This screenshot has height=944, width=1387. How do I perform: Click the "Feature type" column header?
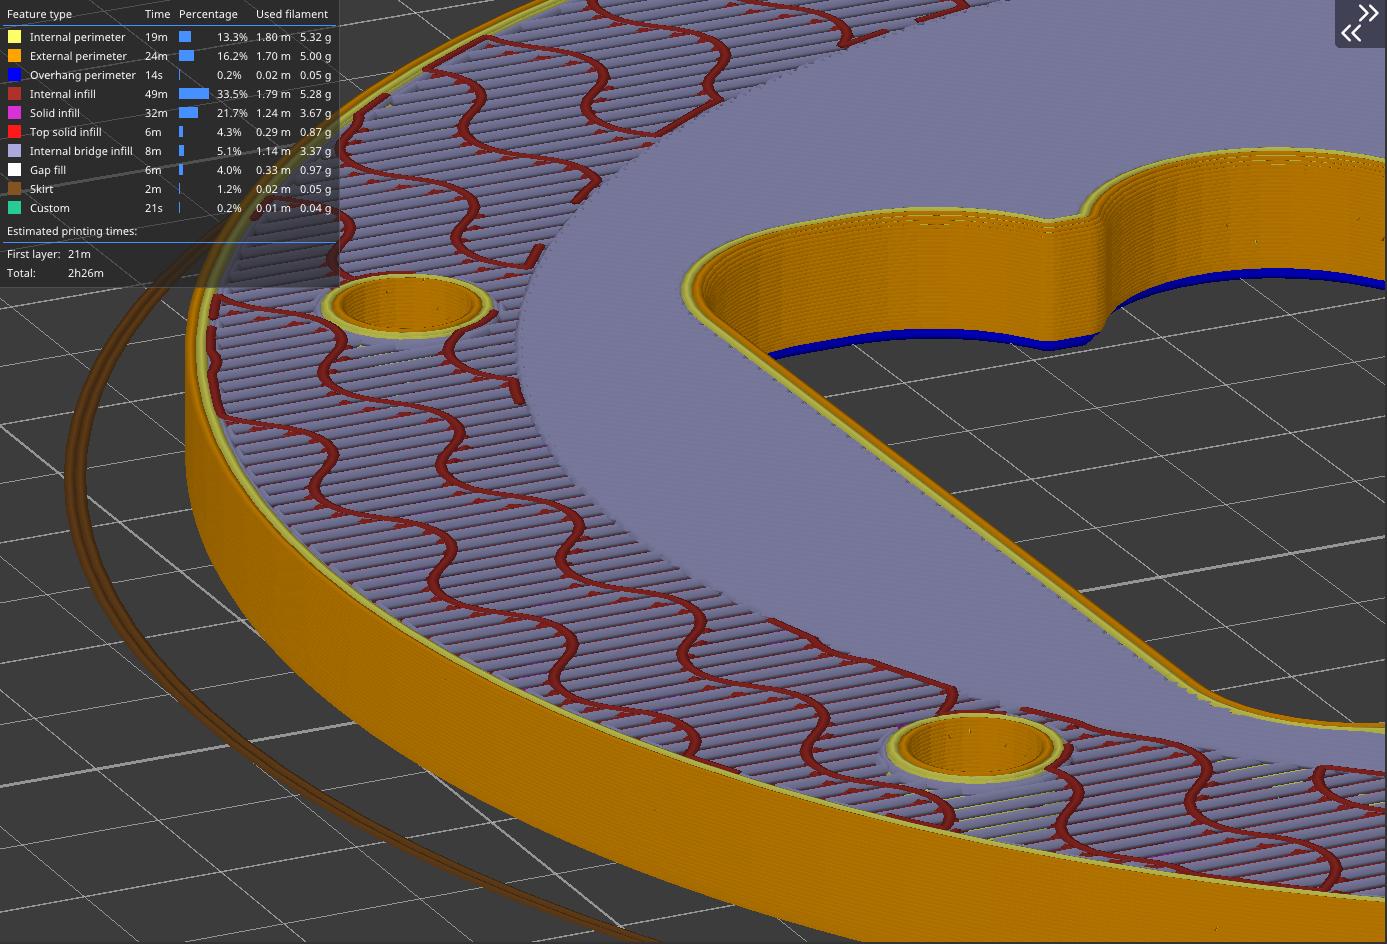[39, 14]
